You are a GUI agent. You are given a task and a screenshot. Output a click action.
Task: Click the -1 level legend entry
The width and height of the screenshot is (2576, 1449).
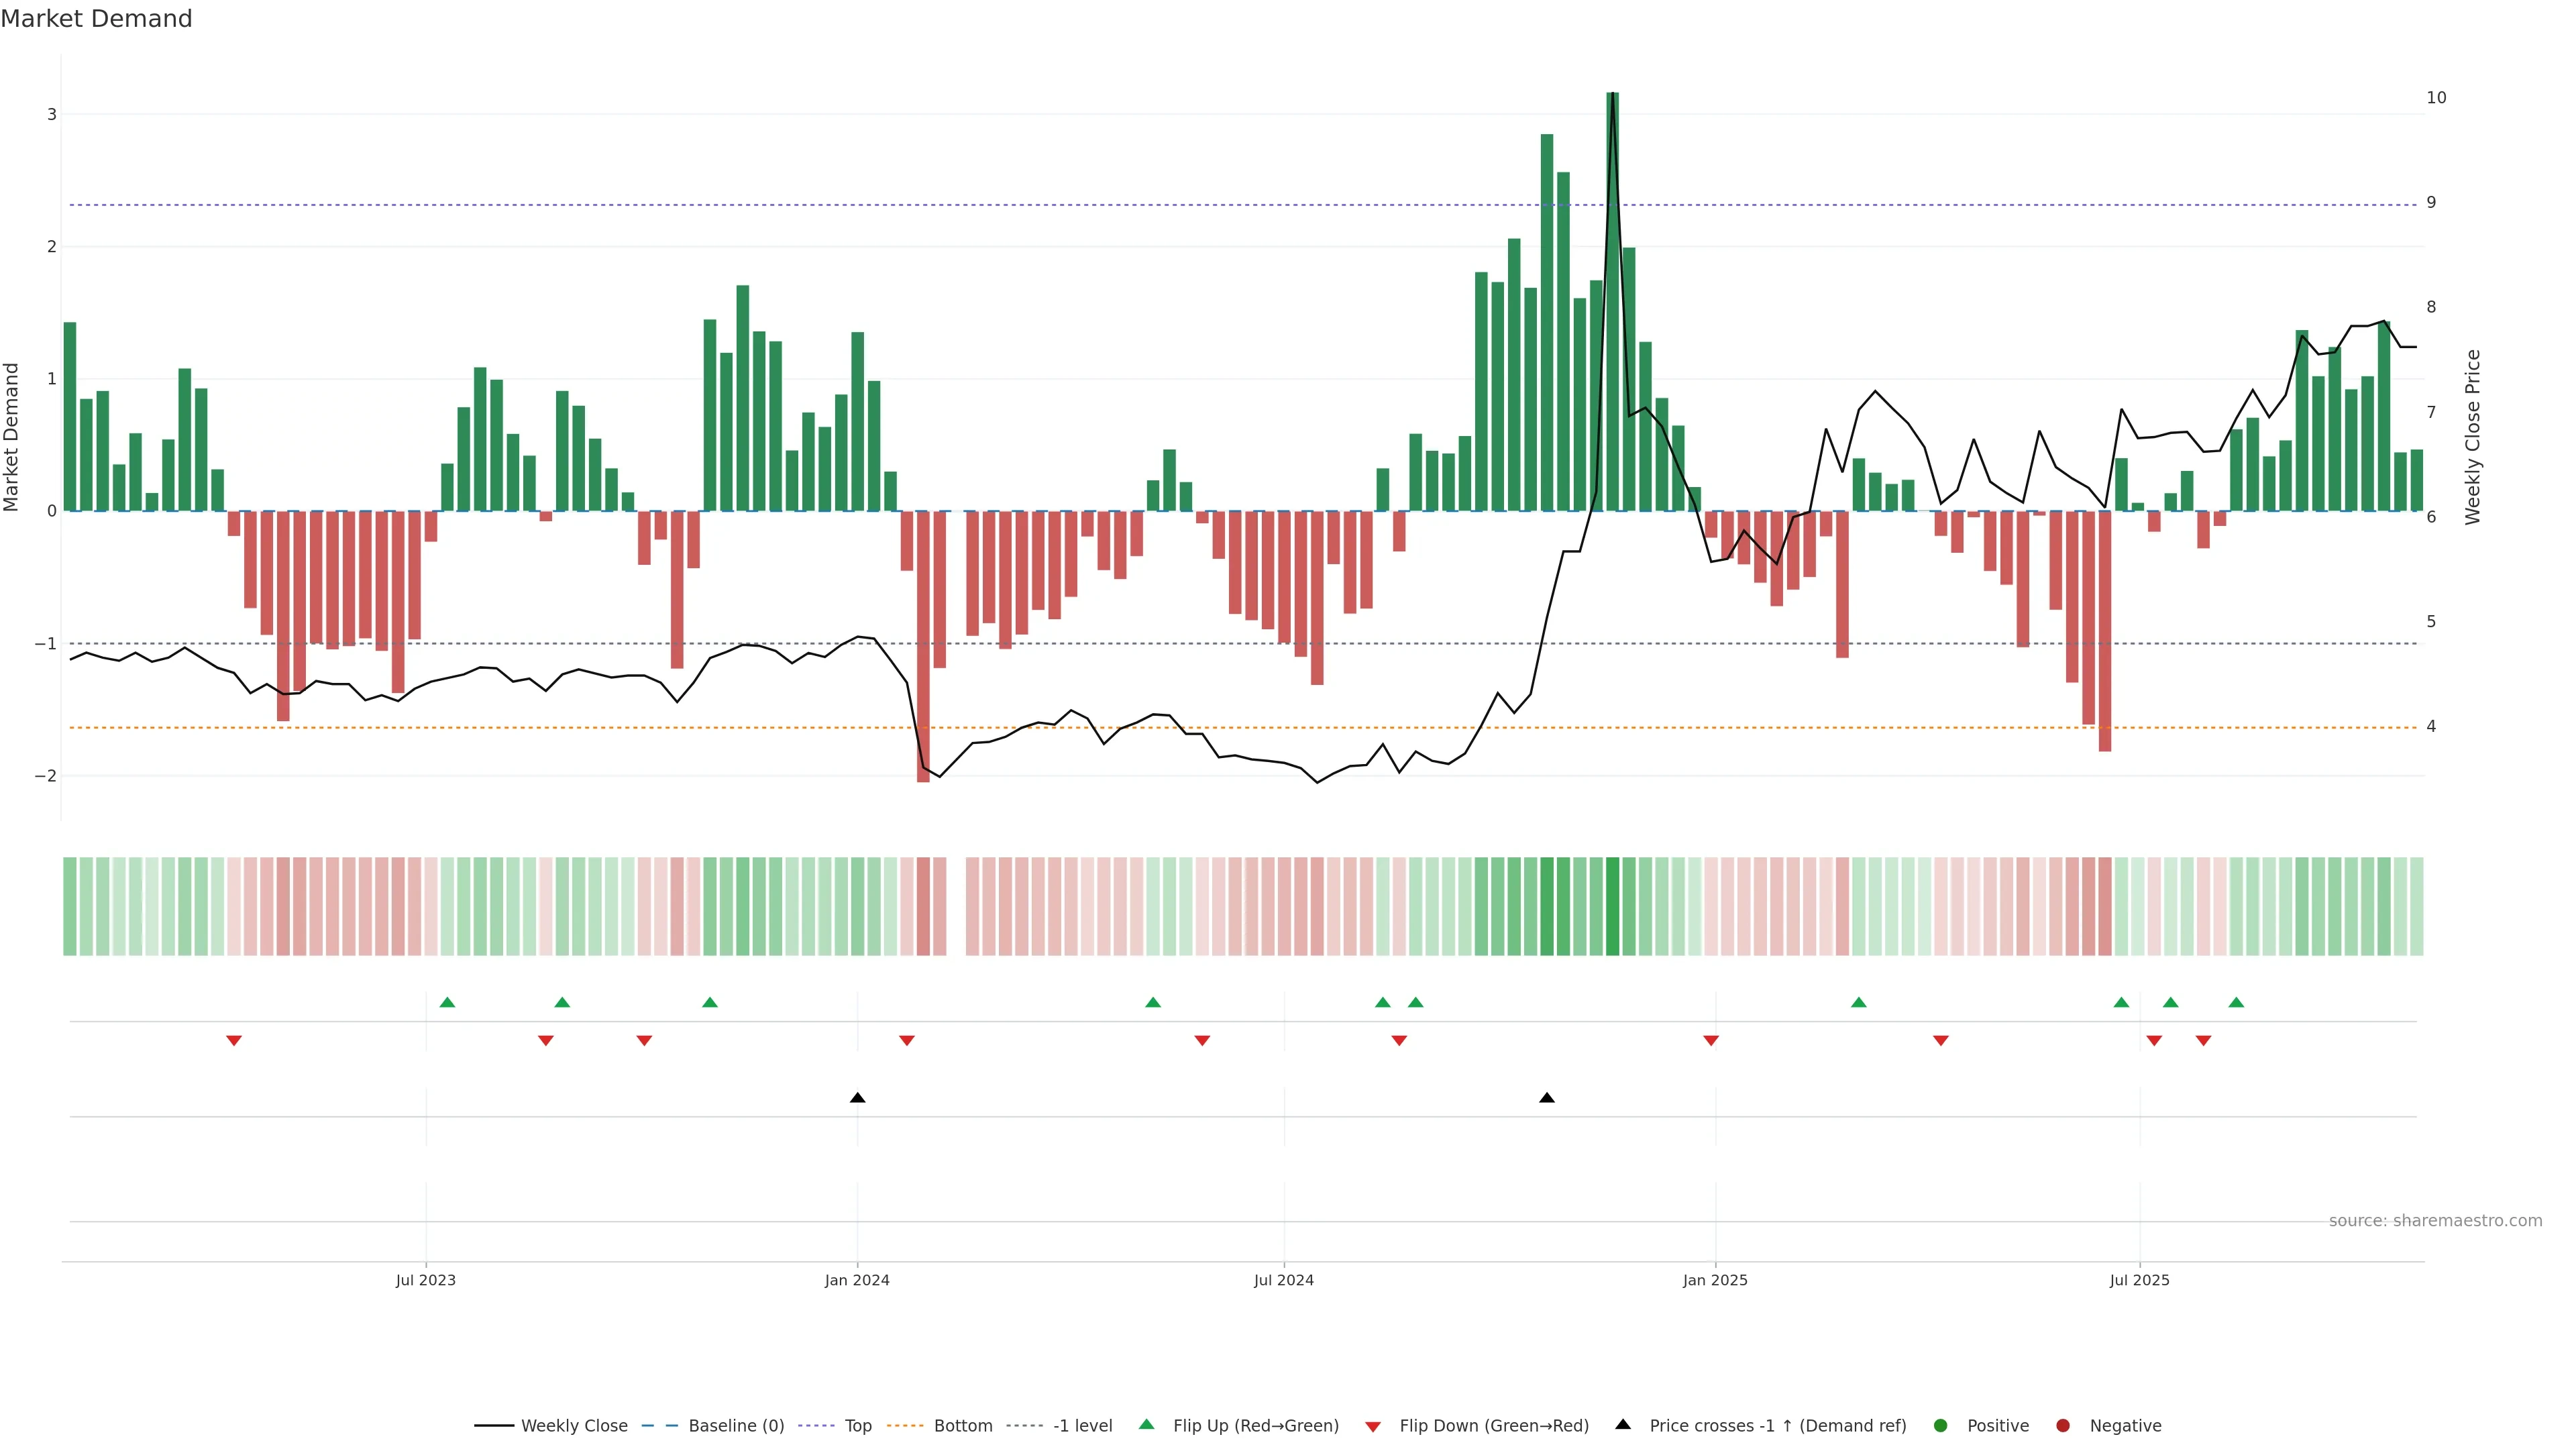1082,1425
